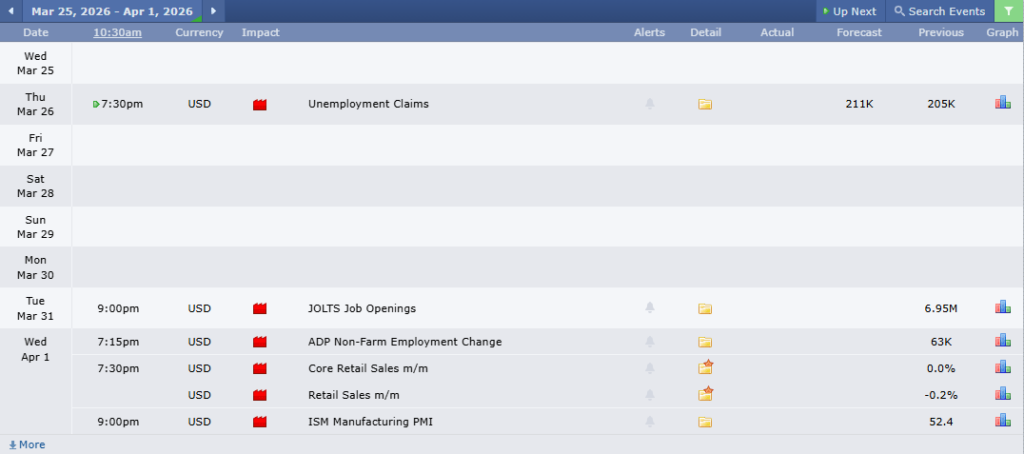Open starred detail folder for Core Retail Sales
The height and width of the screenshot is (454, 1024).
coord(705,368)
